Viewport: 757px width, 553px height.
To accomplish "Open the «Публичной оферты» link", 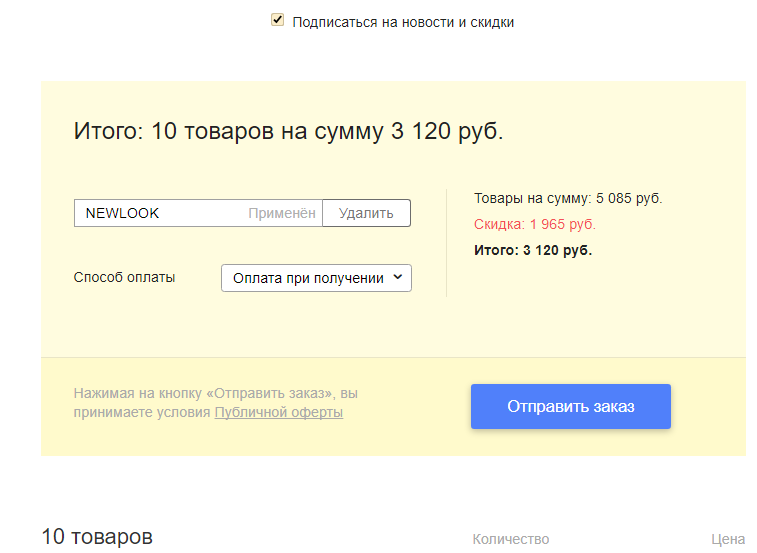I will point(279,412).
